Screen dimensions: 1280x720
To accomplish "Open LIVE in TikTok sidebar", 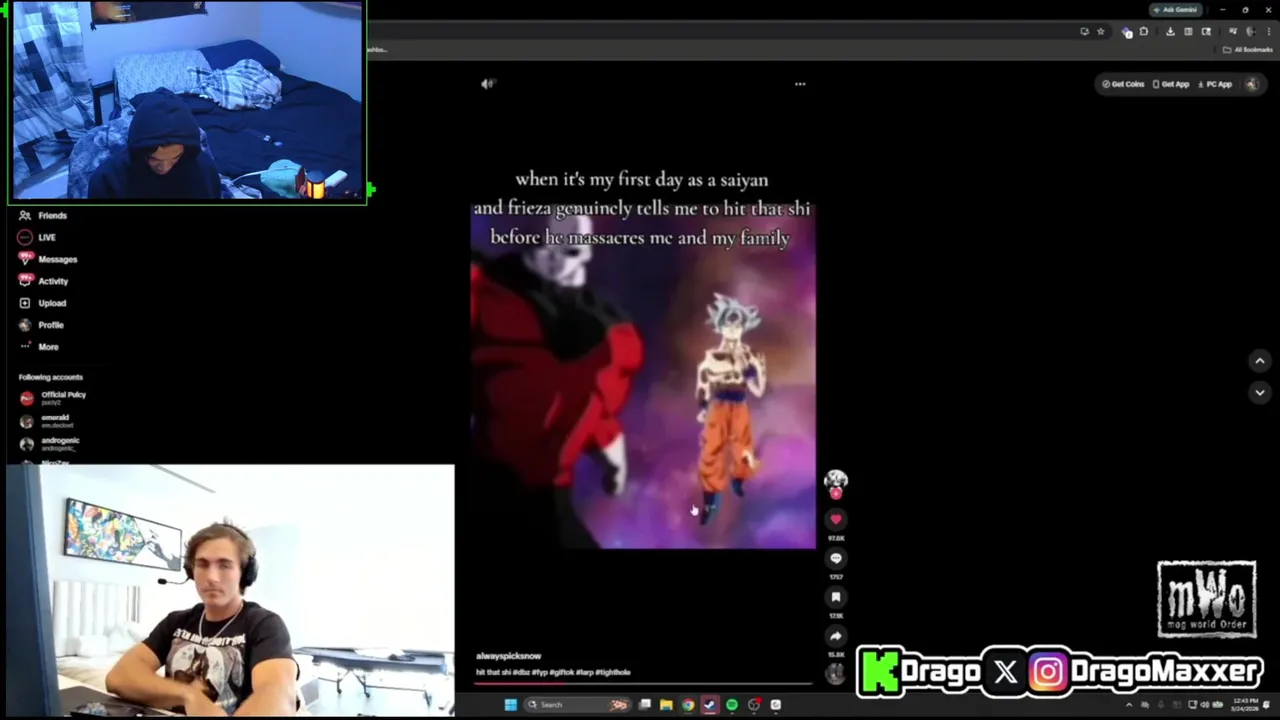I will click(37, 237).
